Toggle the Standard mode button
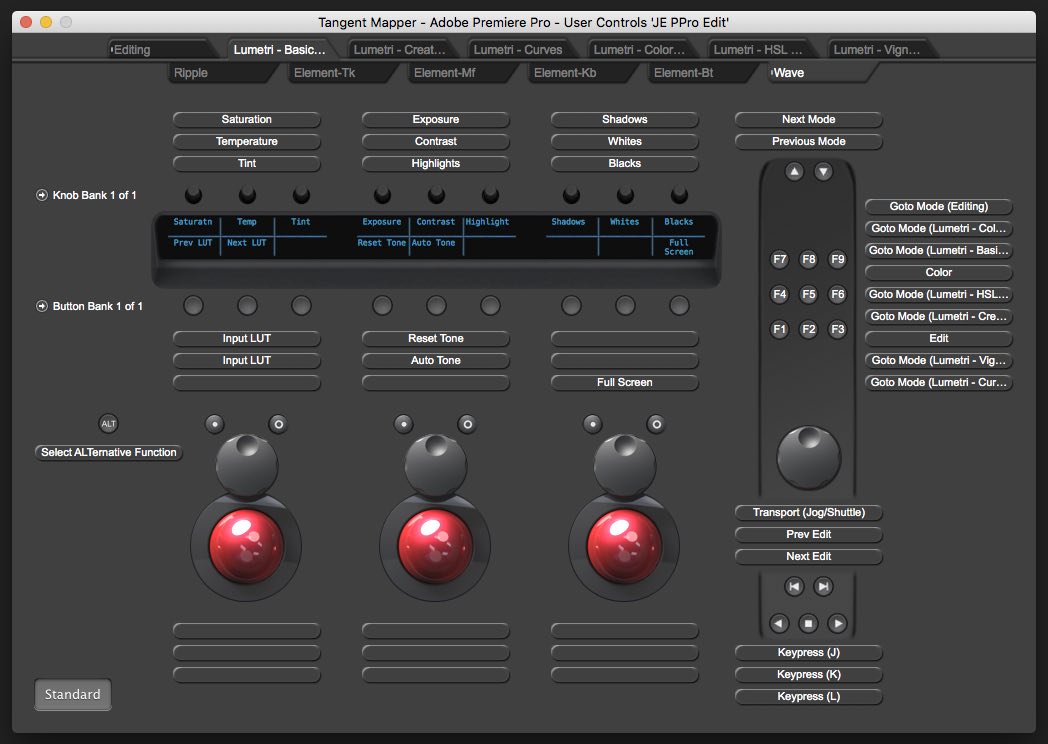 73,694
